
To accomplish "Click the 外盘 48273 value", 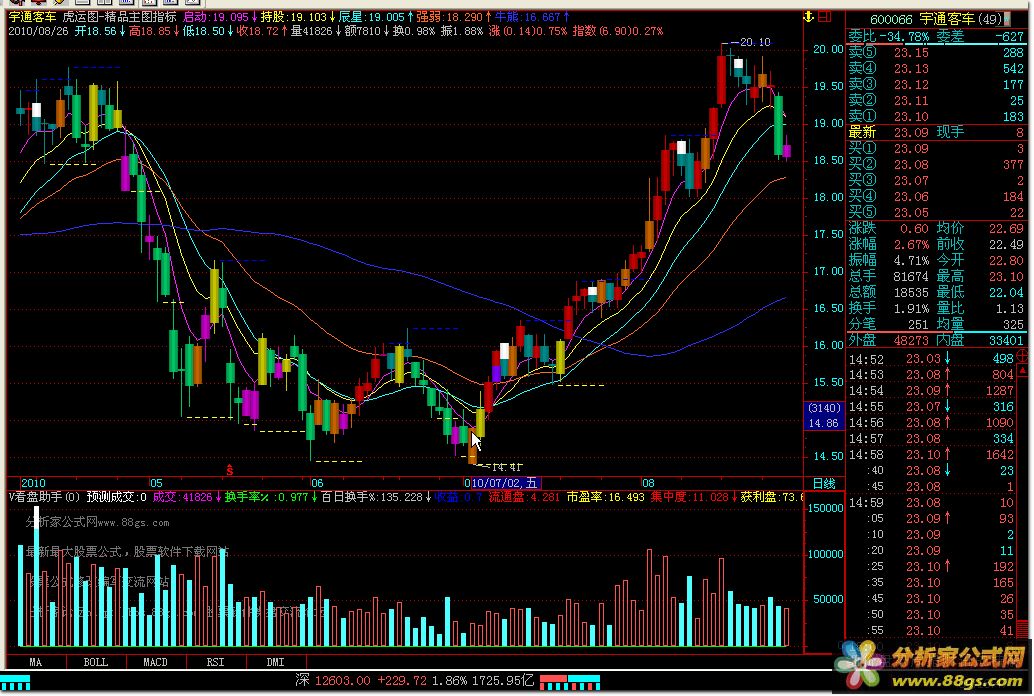I will (888, 340).
